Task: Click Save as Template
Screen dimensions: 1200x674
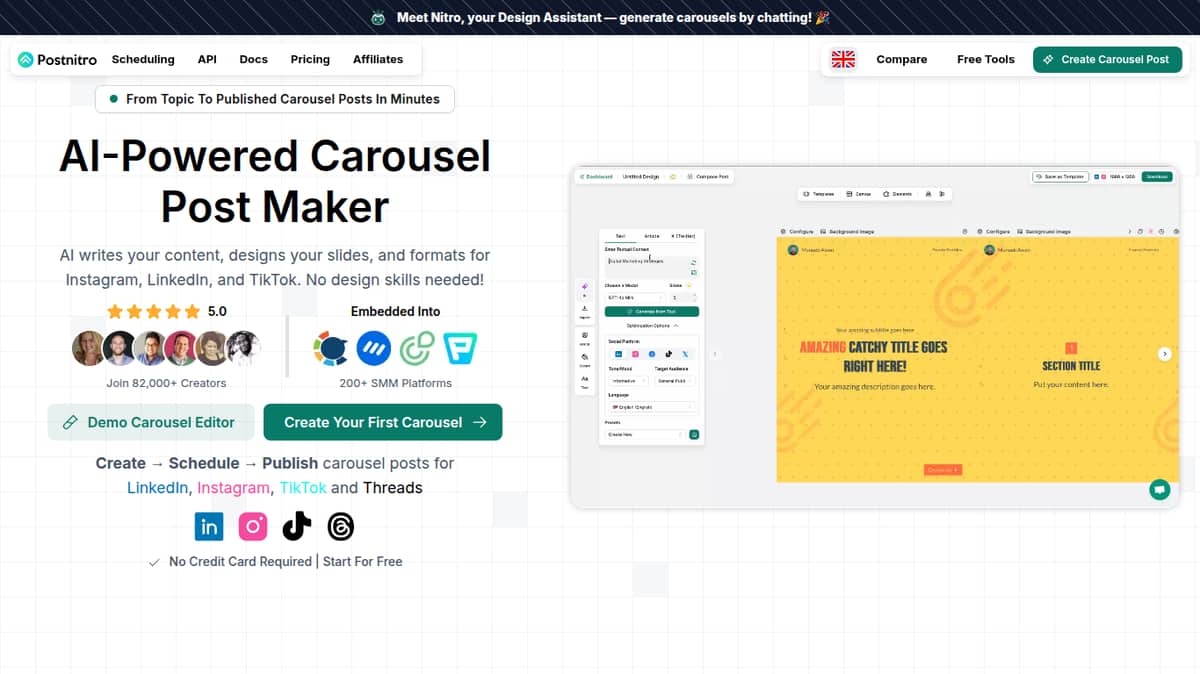Action: 1062,176
